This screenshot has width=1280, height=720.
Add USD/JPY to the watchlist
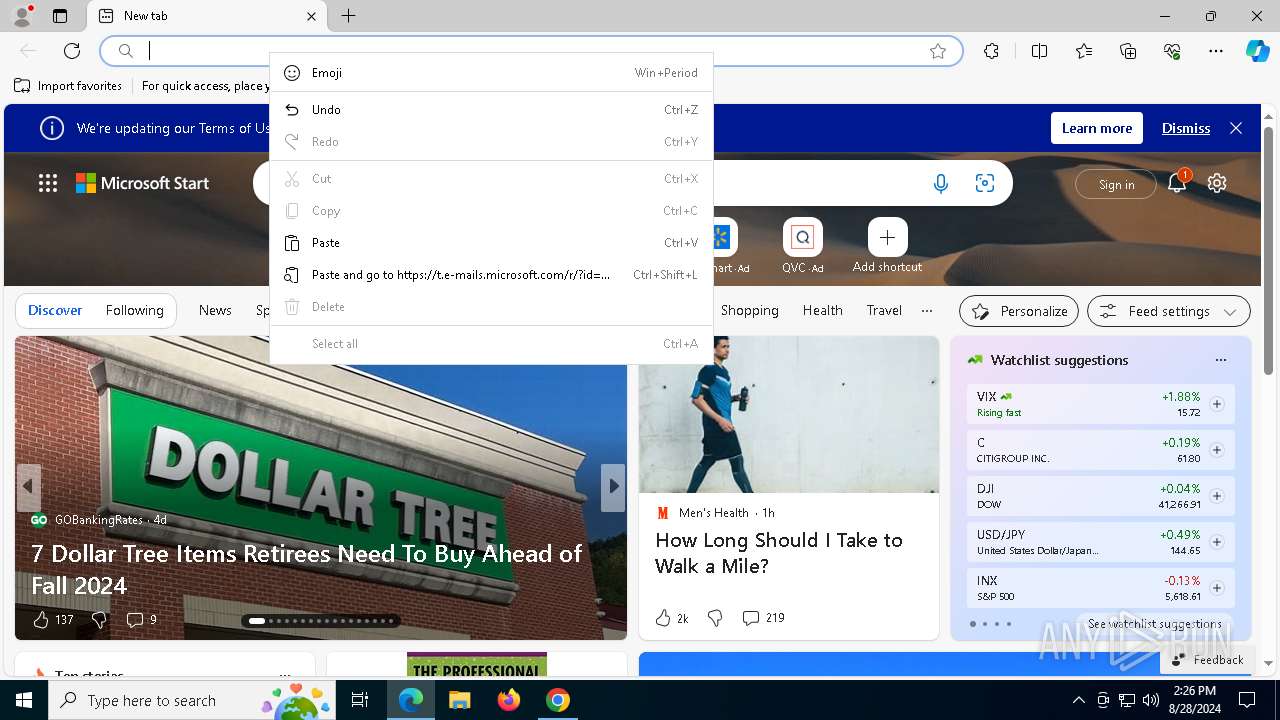tap(1217, 542)
